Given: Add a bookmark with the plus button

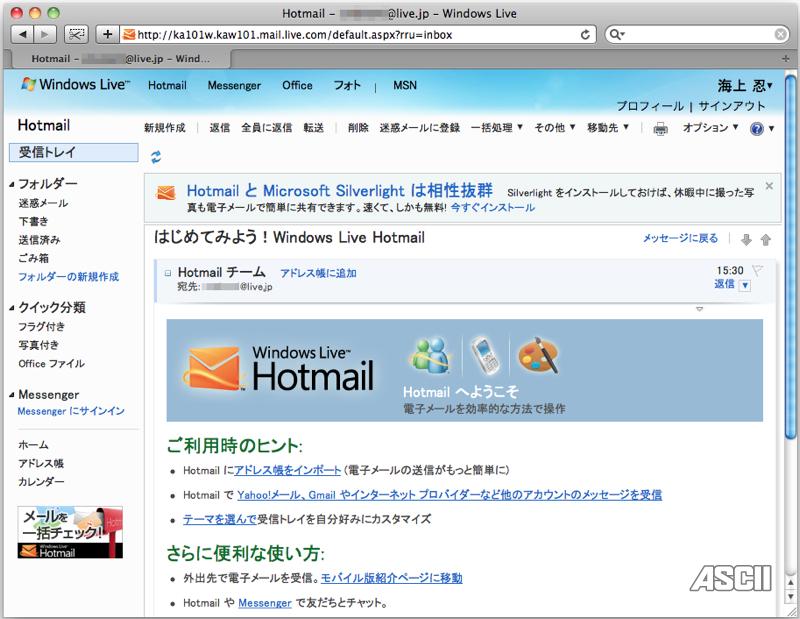Looking at the screenshot, I should pos(107,34).
